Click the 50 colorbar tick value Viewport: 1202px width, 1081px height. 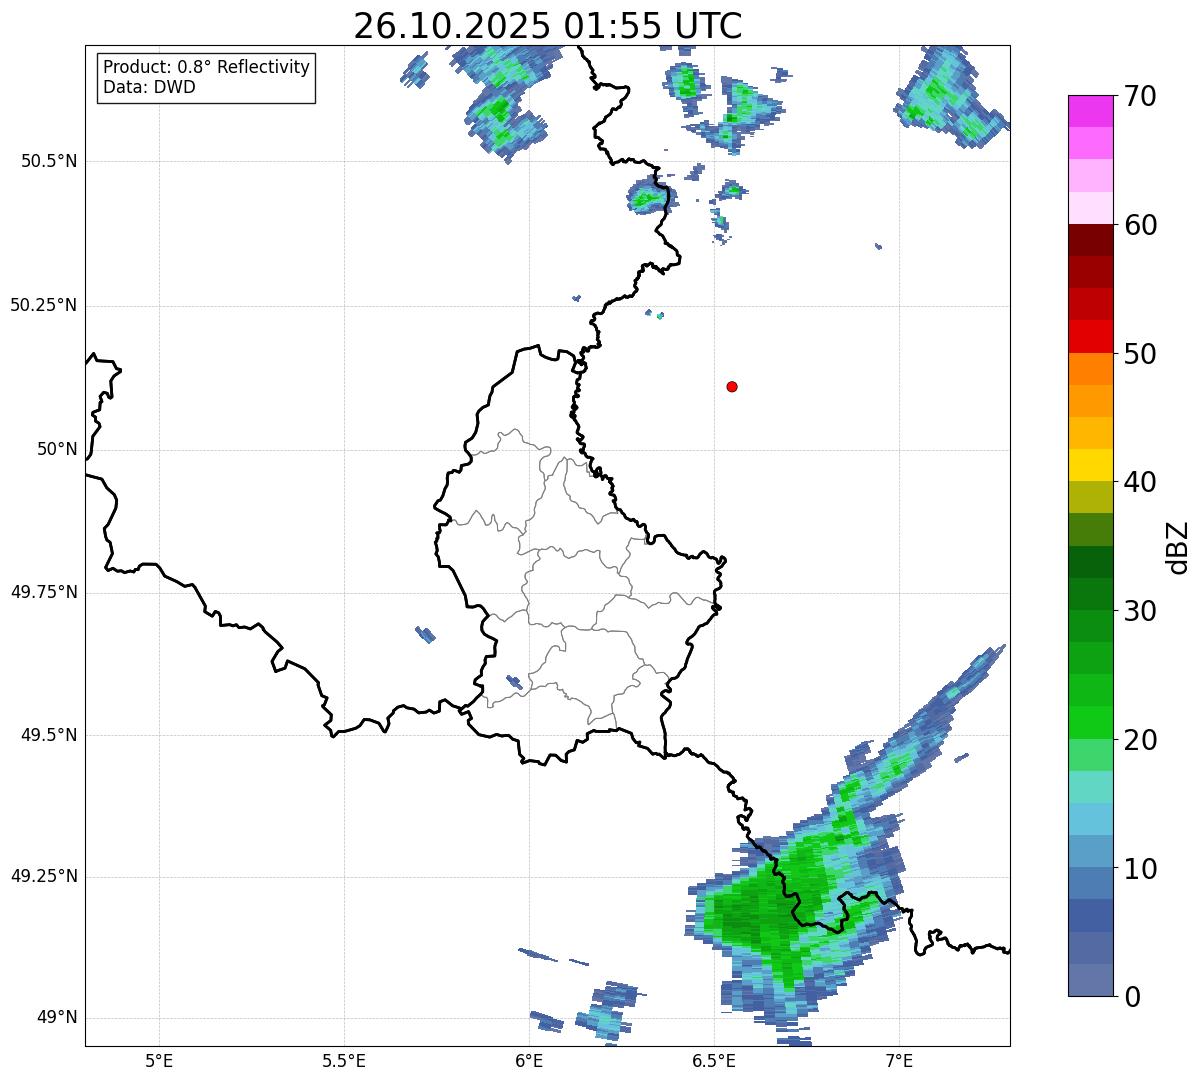(x=1140, y=354)
